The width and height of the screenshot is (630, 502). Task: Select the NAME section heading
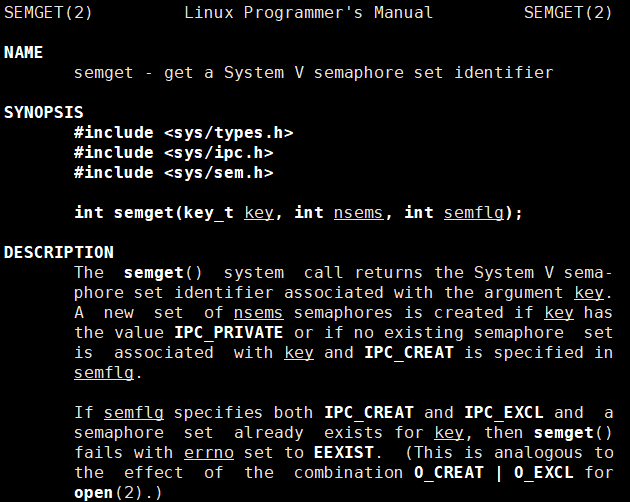pos(23,53)
